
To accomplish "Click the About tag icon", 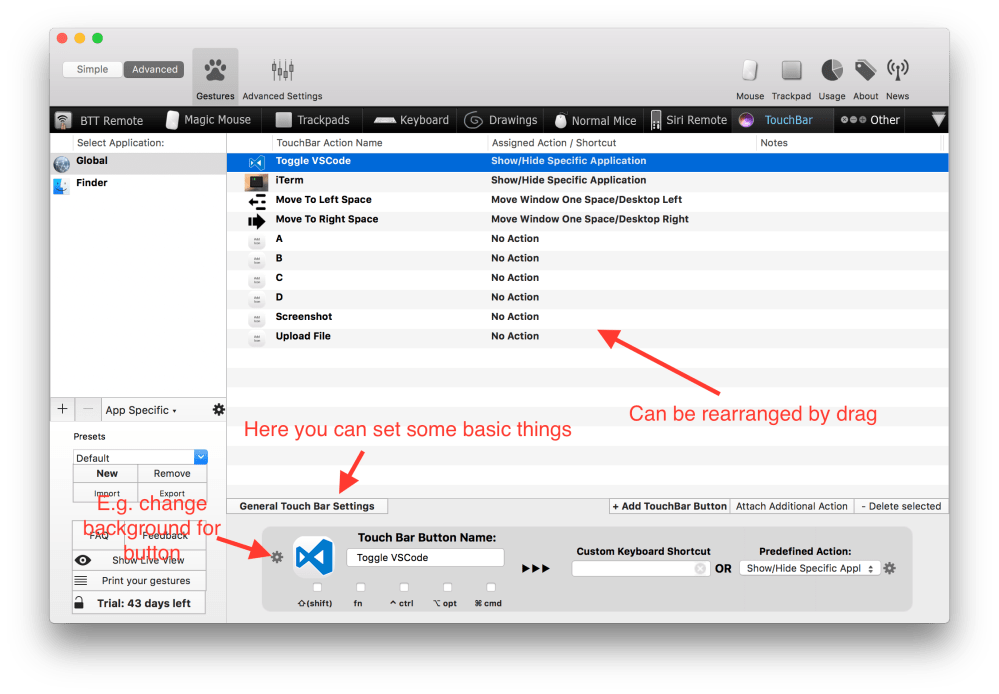I will [x=865, y=71].
